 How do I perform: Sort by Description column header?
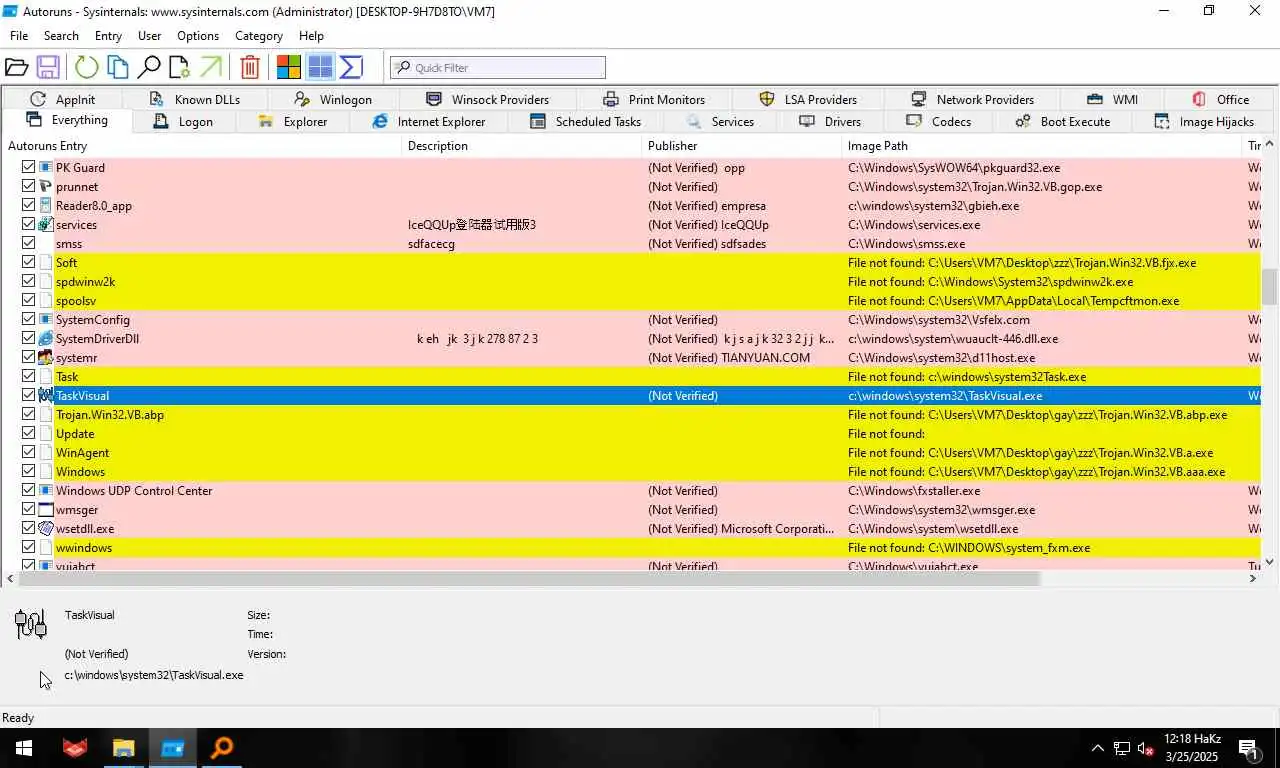pos(522,146)
